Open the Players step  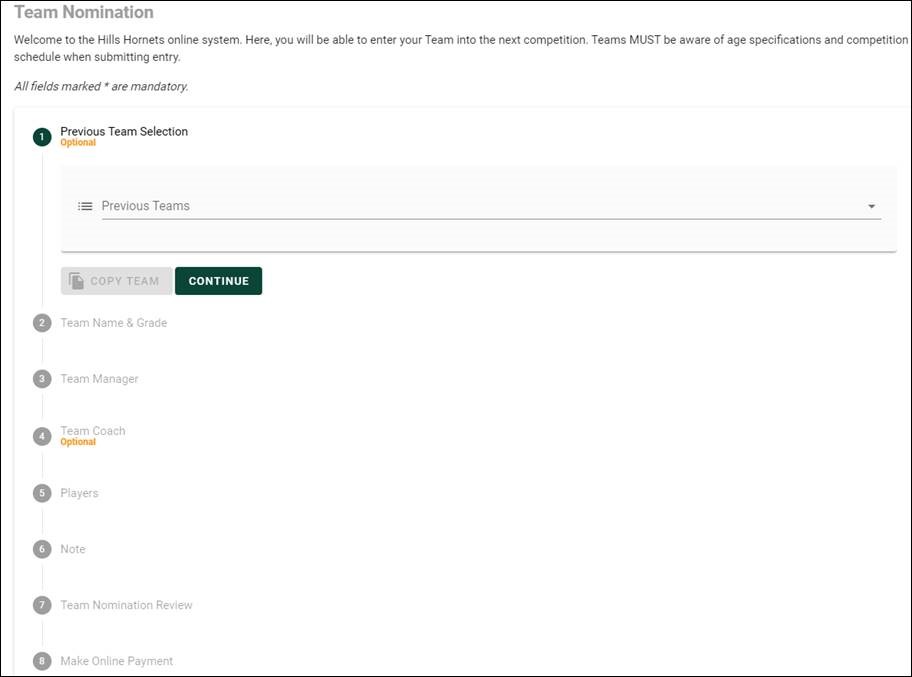point(79,493)
